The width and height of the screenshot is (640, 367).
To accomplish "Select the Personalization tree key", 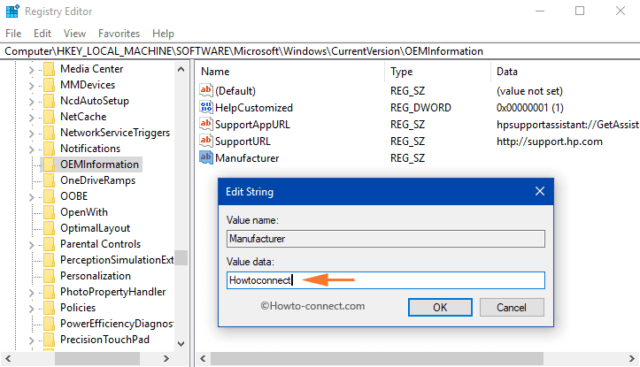I will point(96,276).
